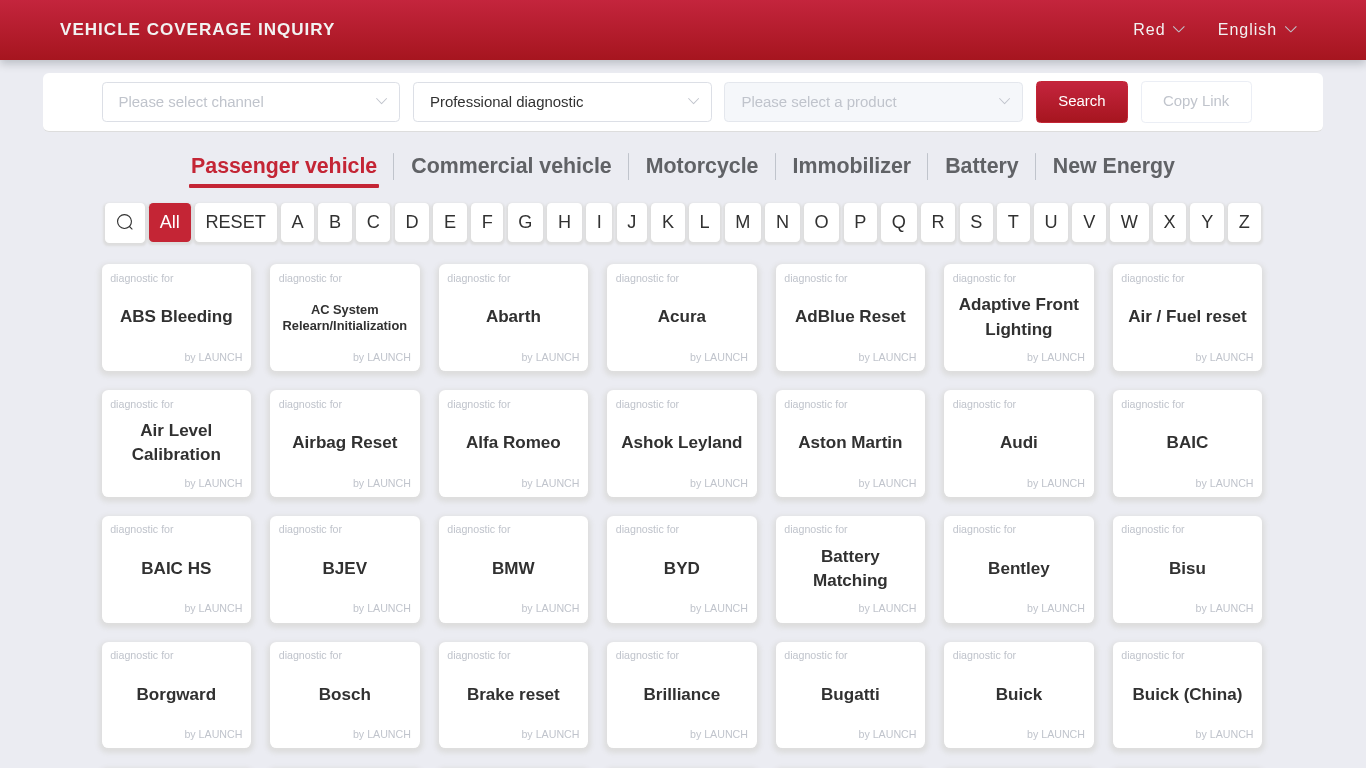Open the Buick (China) card
The image size is (1366, 768).
(x=1187, y=695)
